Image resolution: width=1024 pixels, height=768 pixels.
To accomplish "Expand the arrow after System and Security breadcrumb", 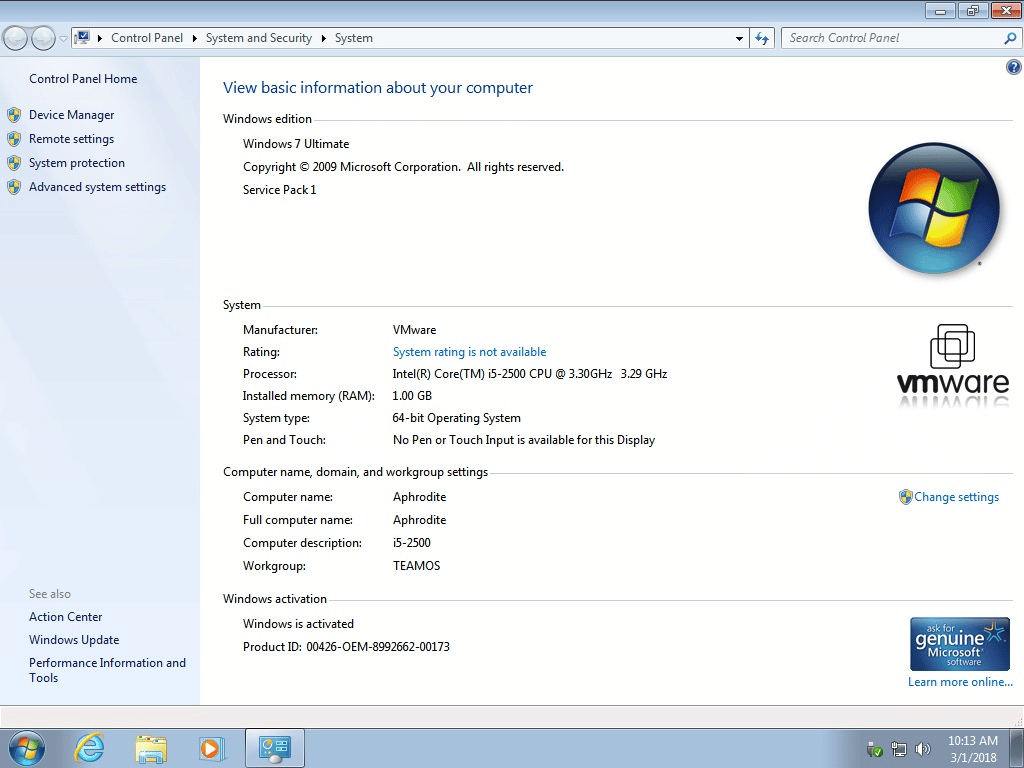I will 324,38.
